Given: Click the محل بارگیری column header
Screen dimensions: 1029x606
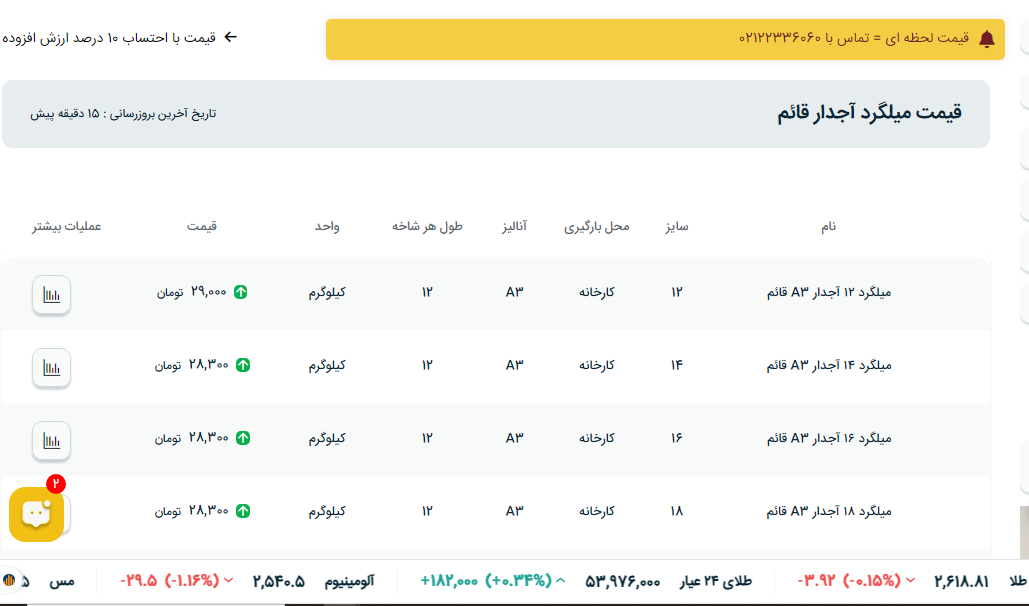Looking at the screenshot, I should tap(597, 227).
